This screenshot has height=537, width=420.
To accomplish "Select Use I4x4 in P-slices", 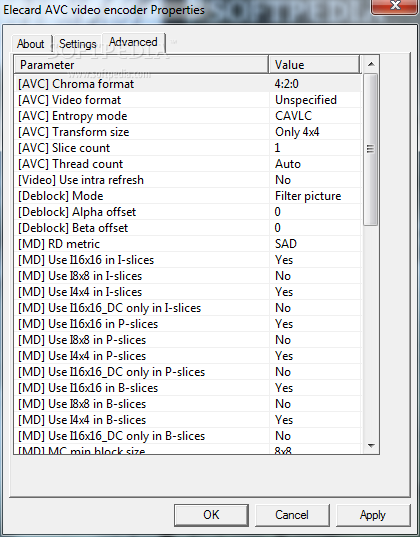I will tap(188, 356).
